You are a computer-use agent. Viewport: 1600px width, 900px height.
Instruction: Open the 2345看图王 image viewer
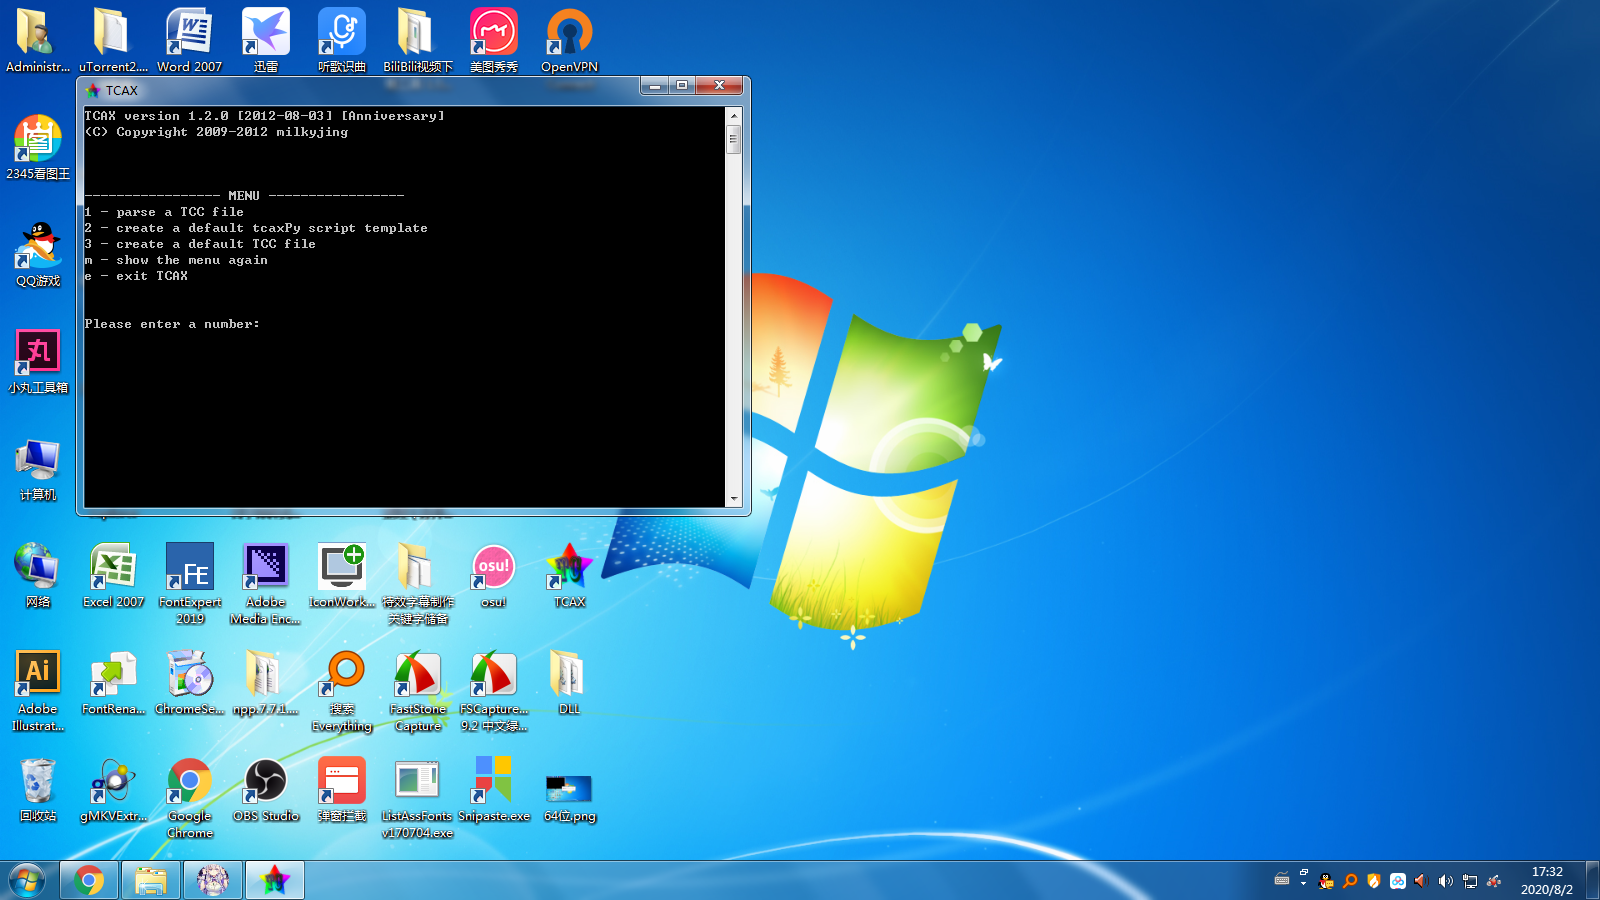(37, 147)
